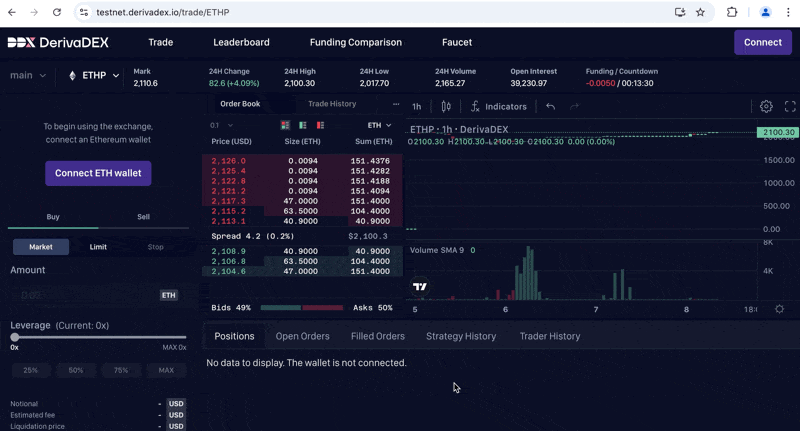Show asks-only order book view
800x431 pixels.
pyautogui.click(x=320, y=125)
